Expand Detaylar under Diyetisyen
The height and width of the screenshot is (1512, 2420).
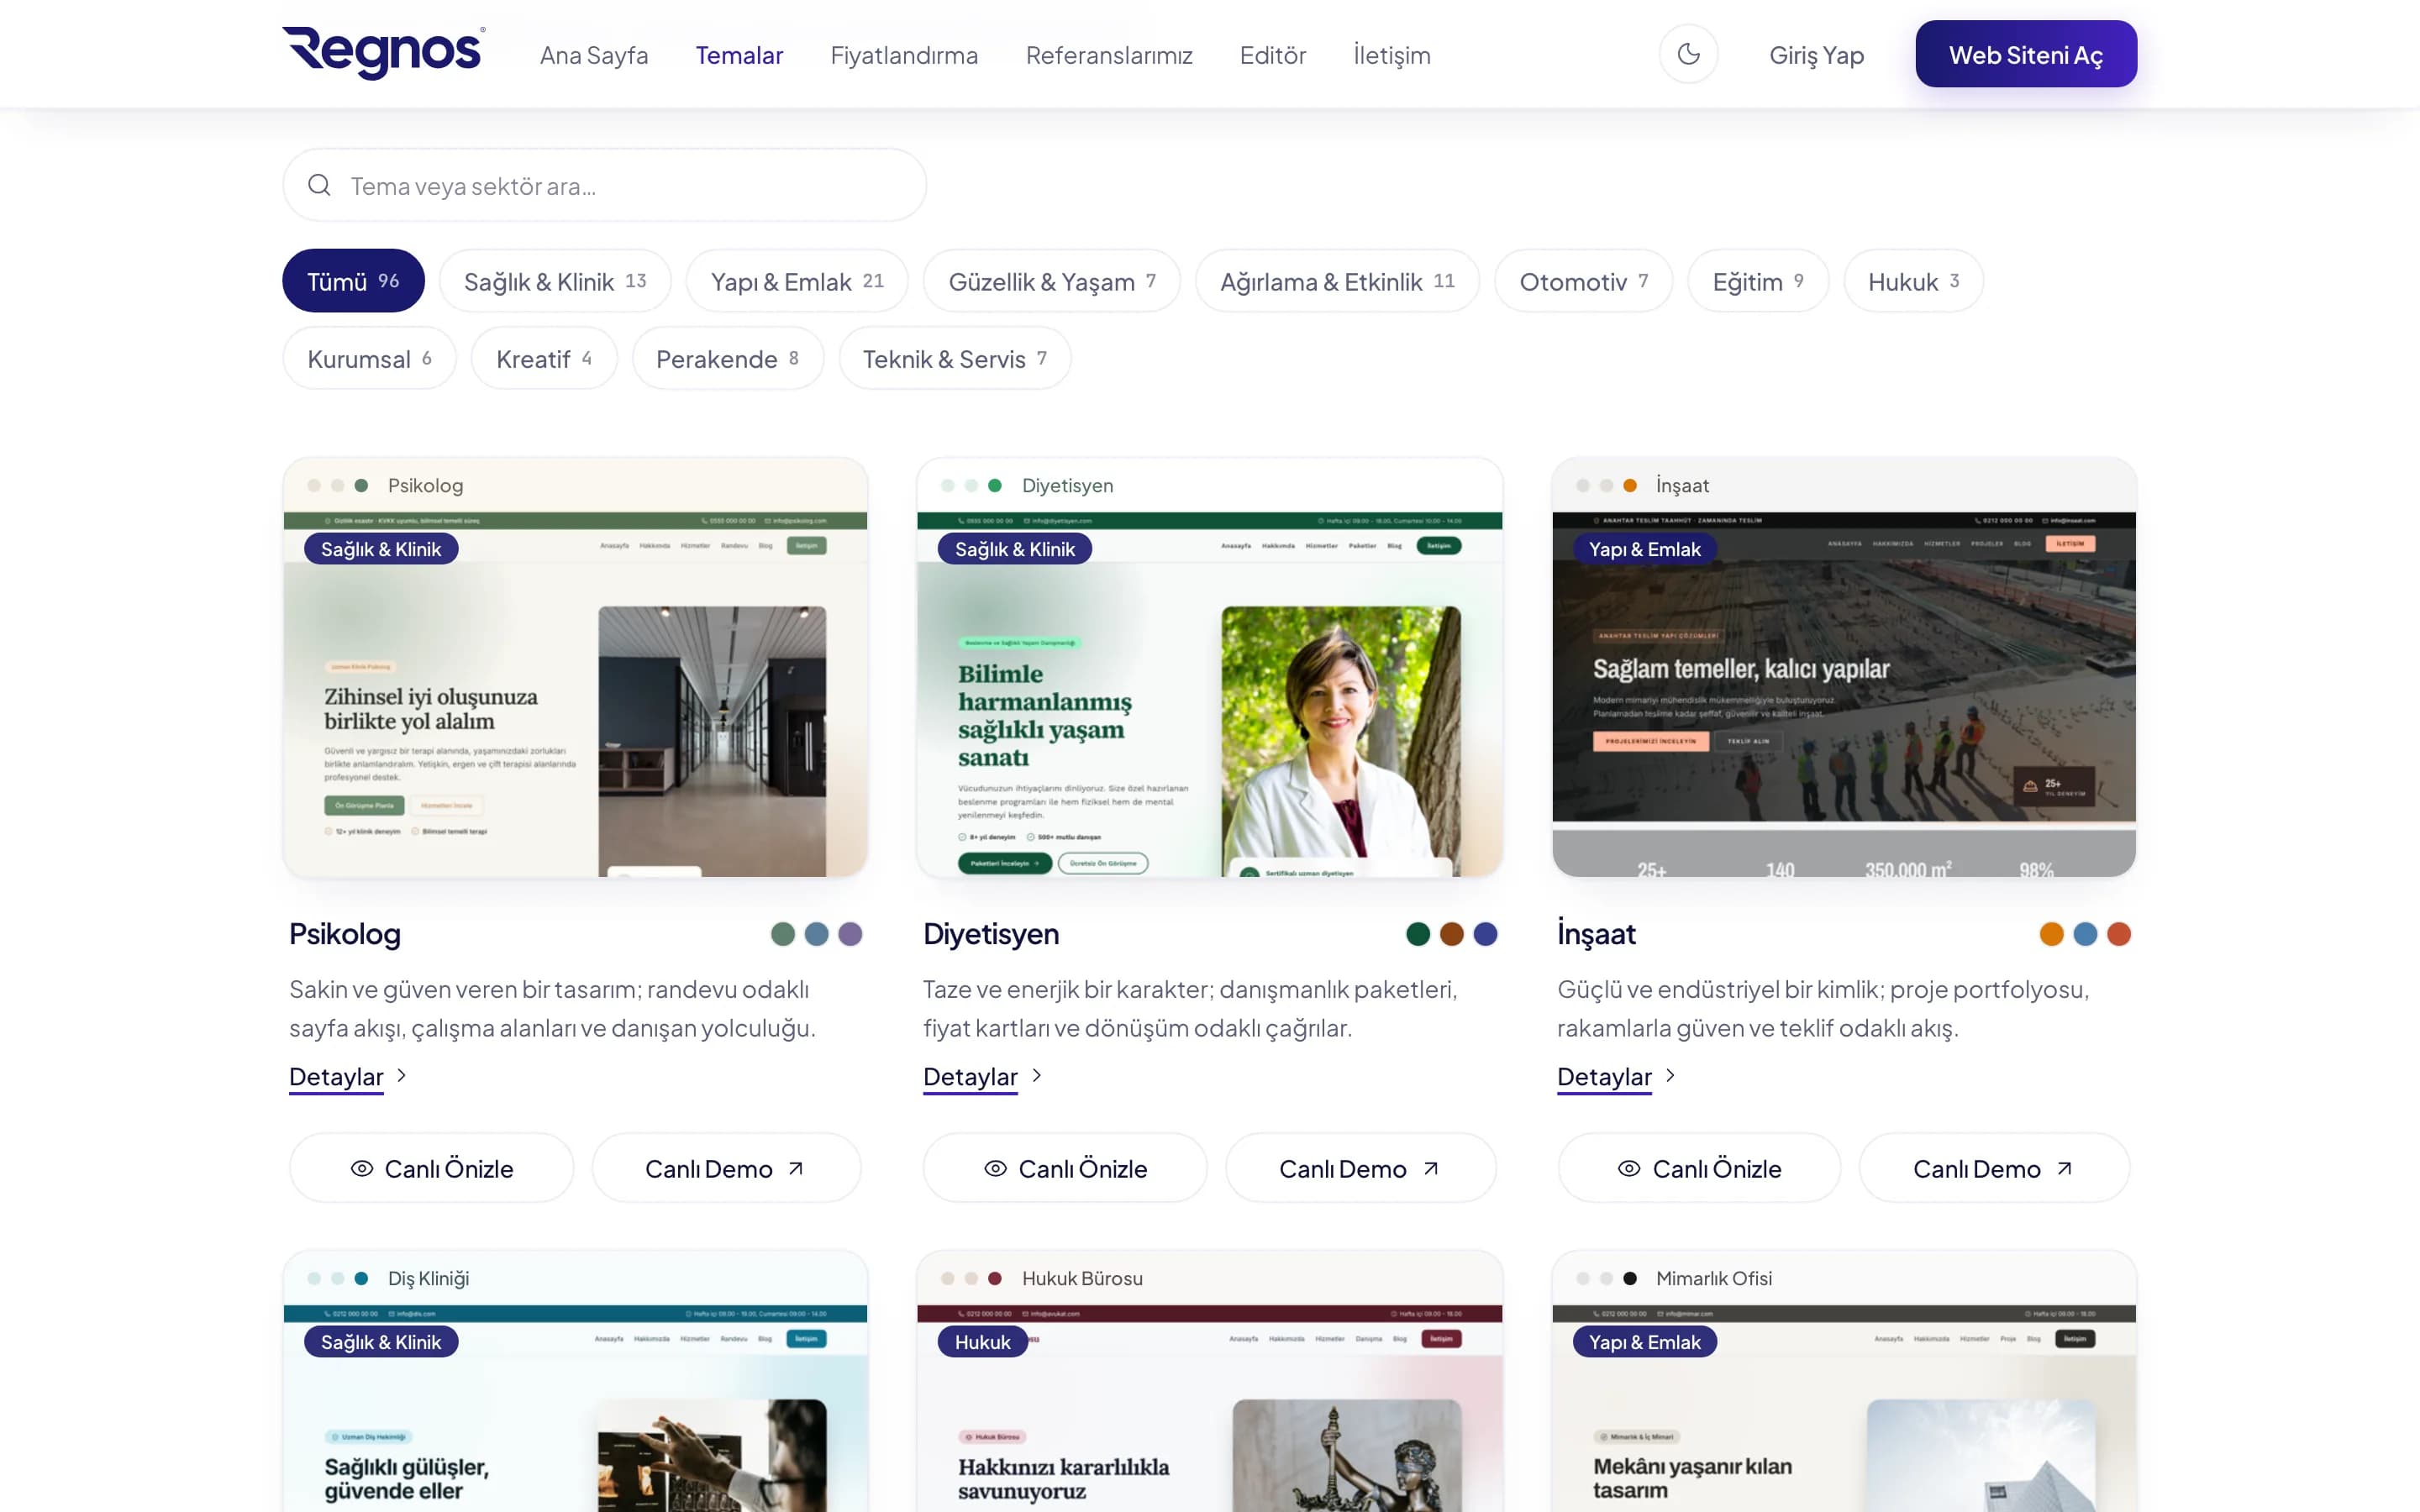[981, 1076]
